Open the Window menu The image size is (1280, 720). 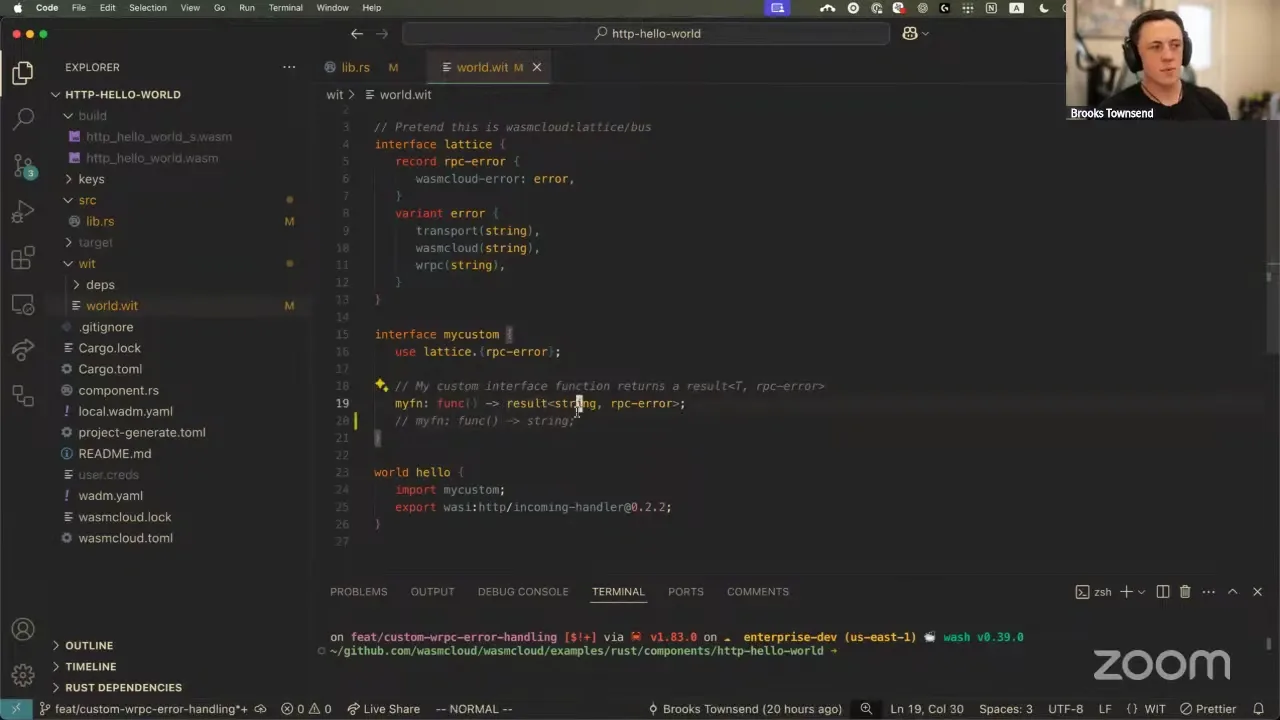tap(332, 8)
